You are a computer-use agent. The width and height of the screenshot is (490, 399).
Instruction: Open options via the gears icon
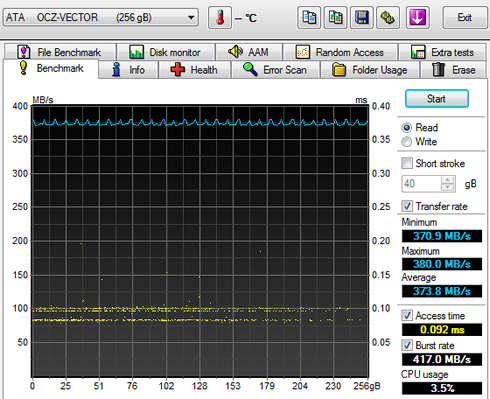tap(388, 18)
